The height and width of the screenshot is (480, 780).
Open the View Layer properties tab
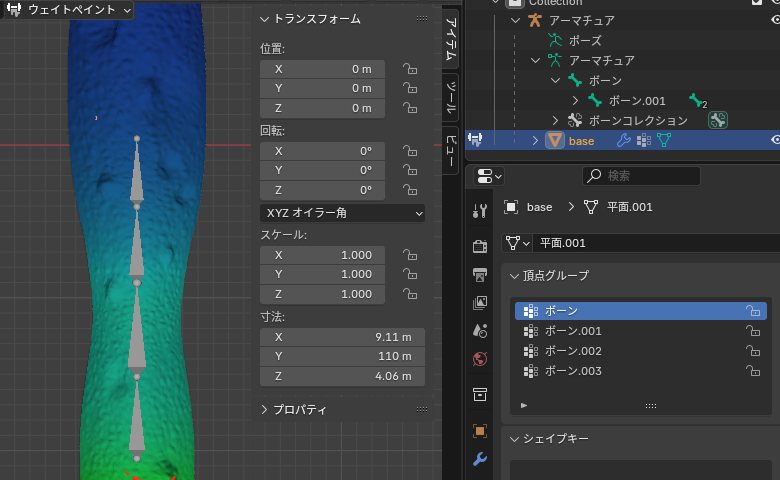click(x=480, y=302)
